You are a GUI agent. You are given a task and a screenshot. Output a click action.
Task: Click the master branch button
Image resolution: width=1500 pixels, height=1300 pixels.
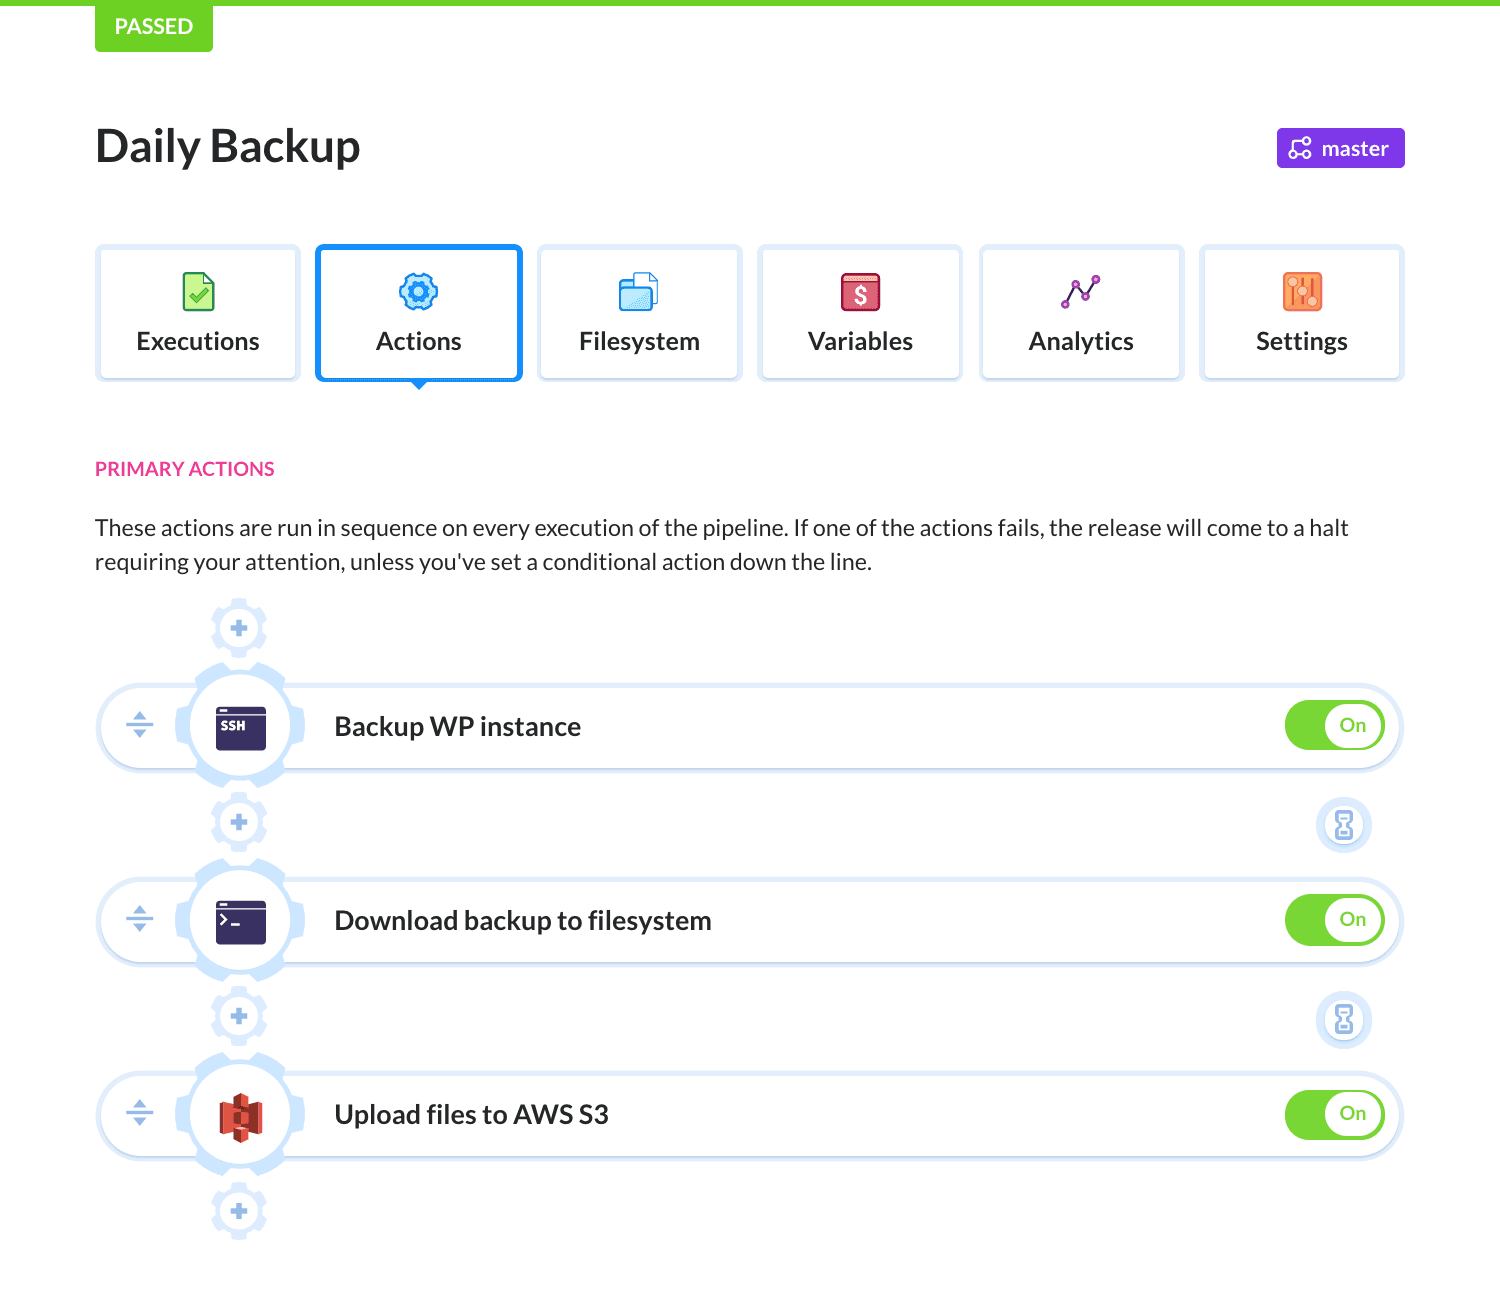(x=1340, y=148)
